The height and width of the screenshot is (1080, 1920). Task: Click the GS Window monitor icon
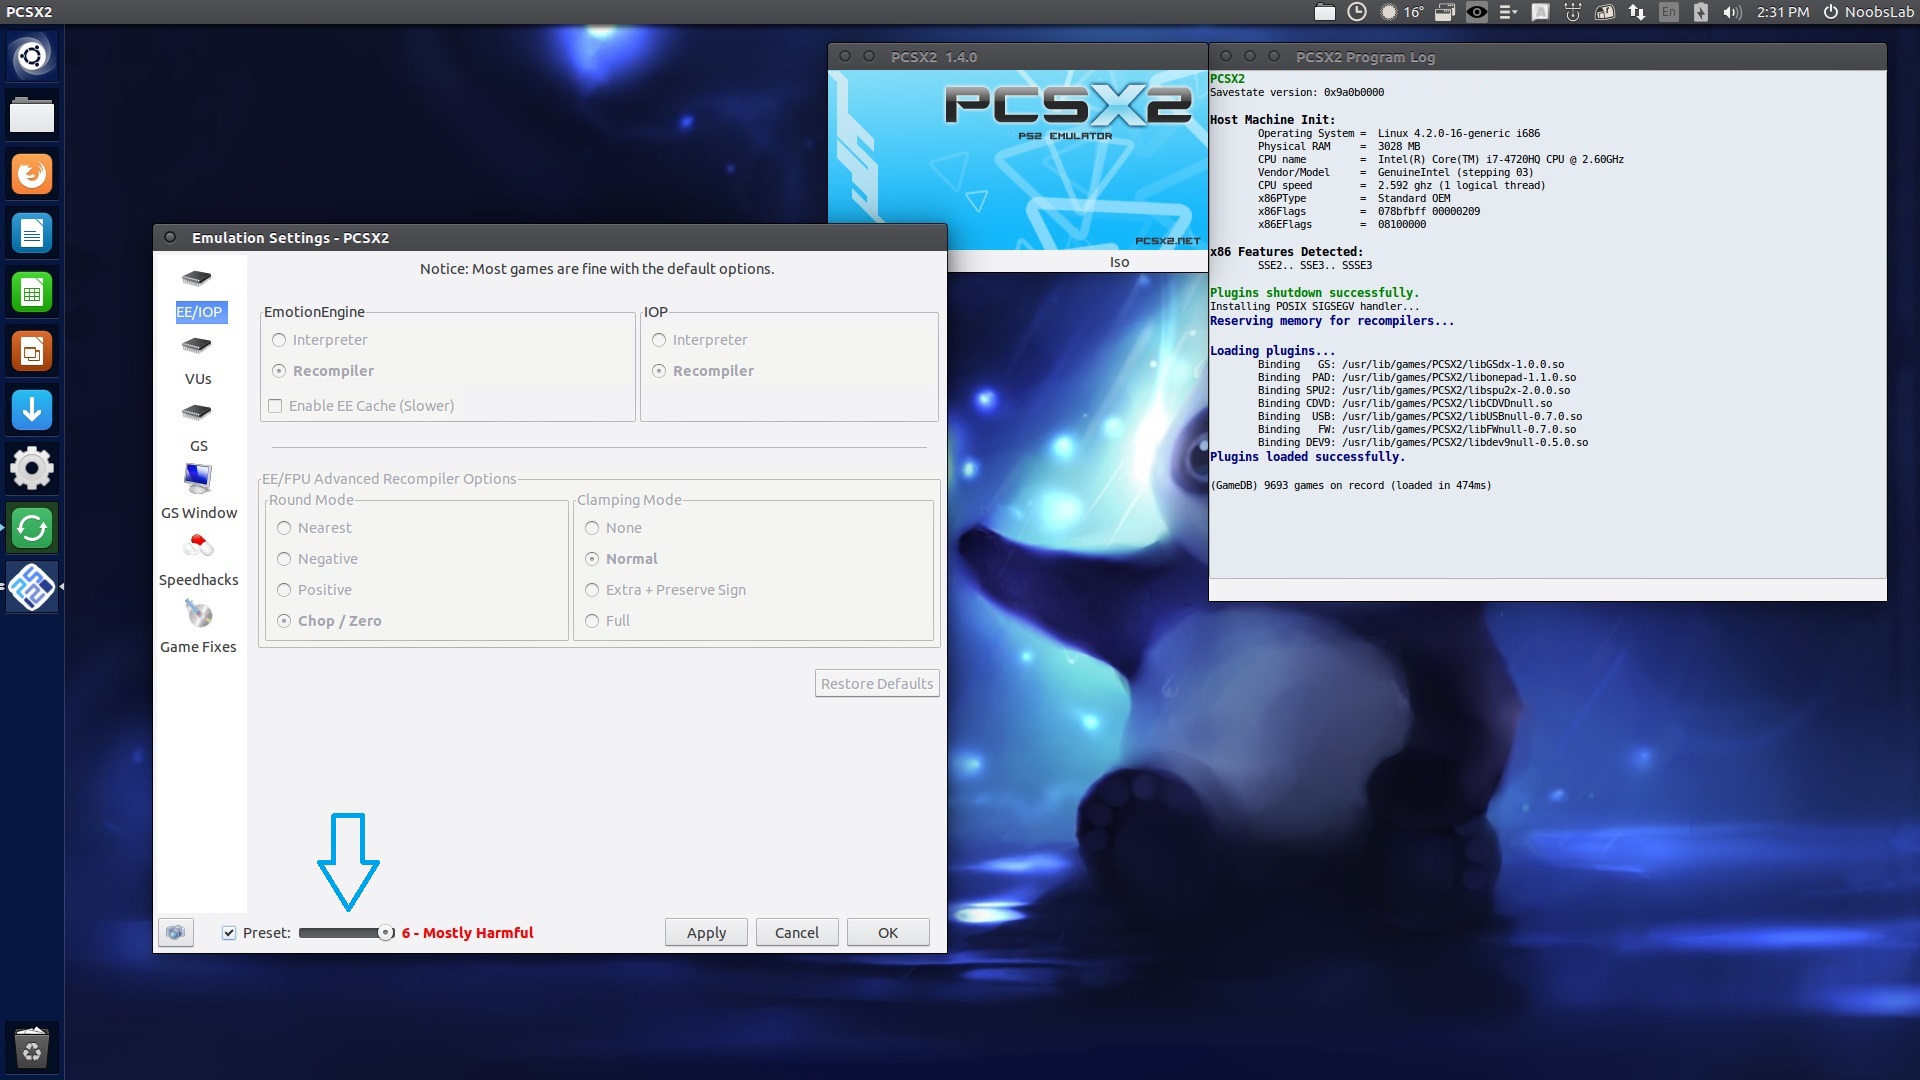[x=198, y=479]
